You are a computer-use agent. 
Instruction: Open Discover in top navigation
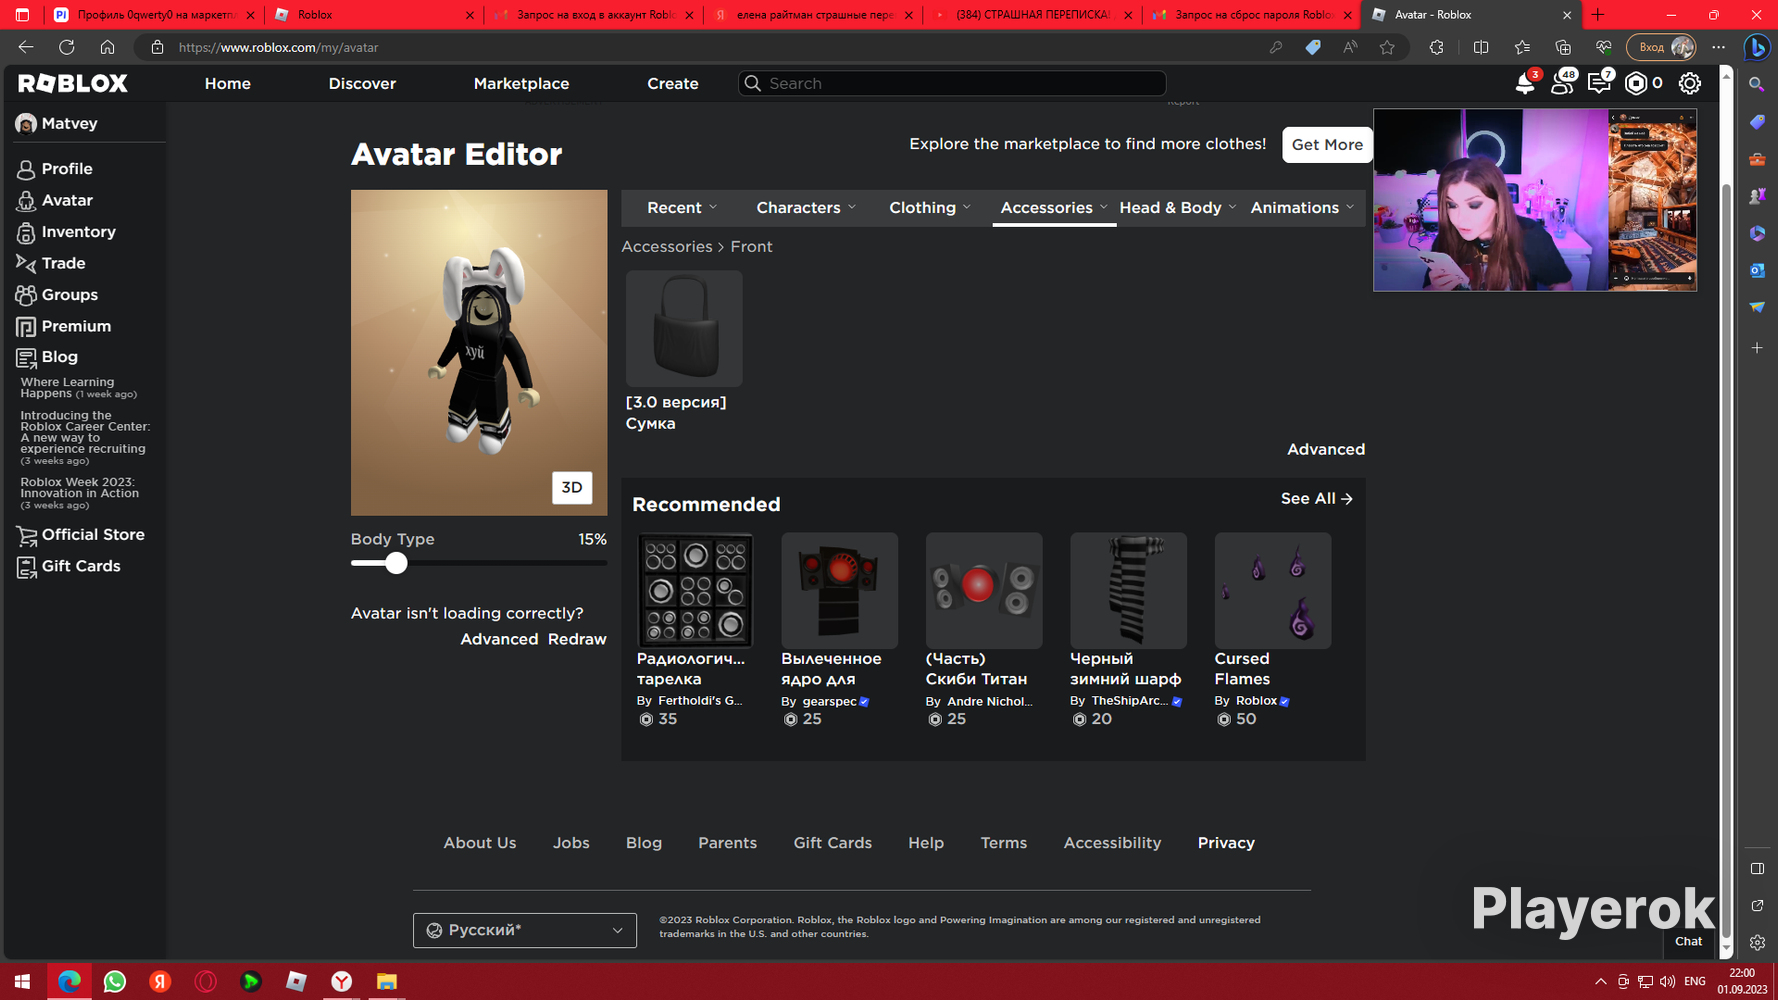362,84
